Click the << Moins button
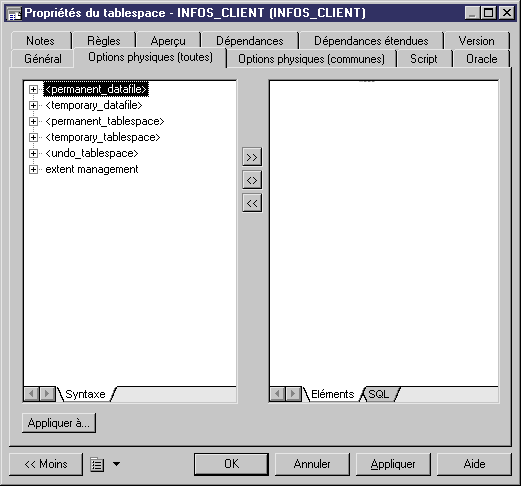Screen dimensions: 521x486 click(46, 464)
